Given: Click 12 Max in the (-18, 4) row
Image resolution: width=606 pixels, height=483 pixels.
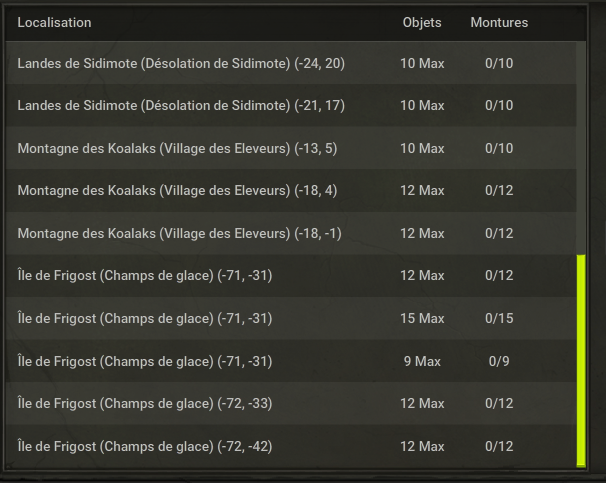Looking at the screenshot, I should point(422,190).
